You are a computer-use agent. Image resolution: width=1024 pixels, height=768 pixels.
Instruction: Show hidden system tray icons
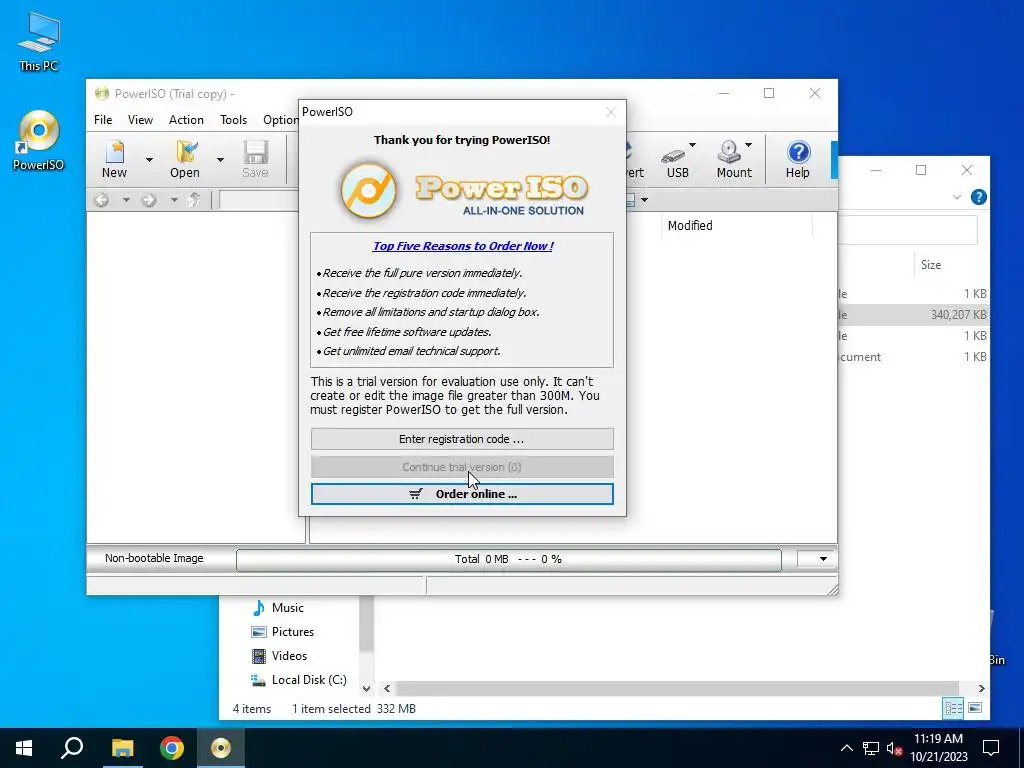pos(846,748)
